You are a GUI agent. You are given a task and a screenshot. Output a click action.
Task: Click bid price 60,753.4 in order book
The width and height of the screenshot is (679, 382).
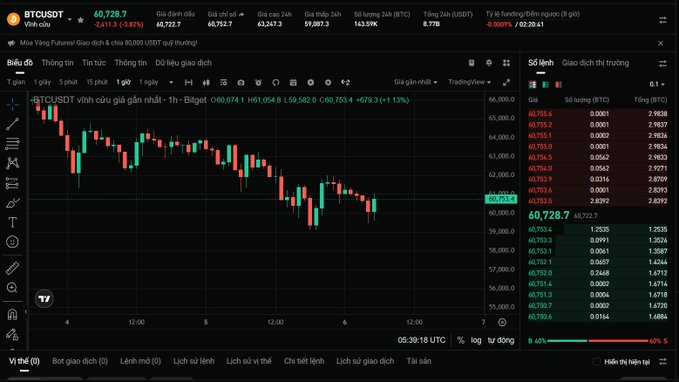click(x=540, y=230)
